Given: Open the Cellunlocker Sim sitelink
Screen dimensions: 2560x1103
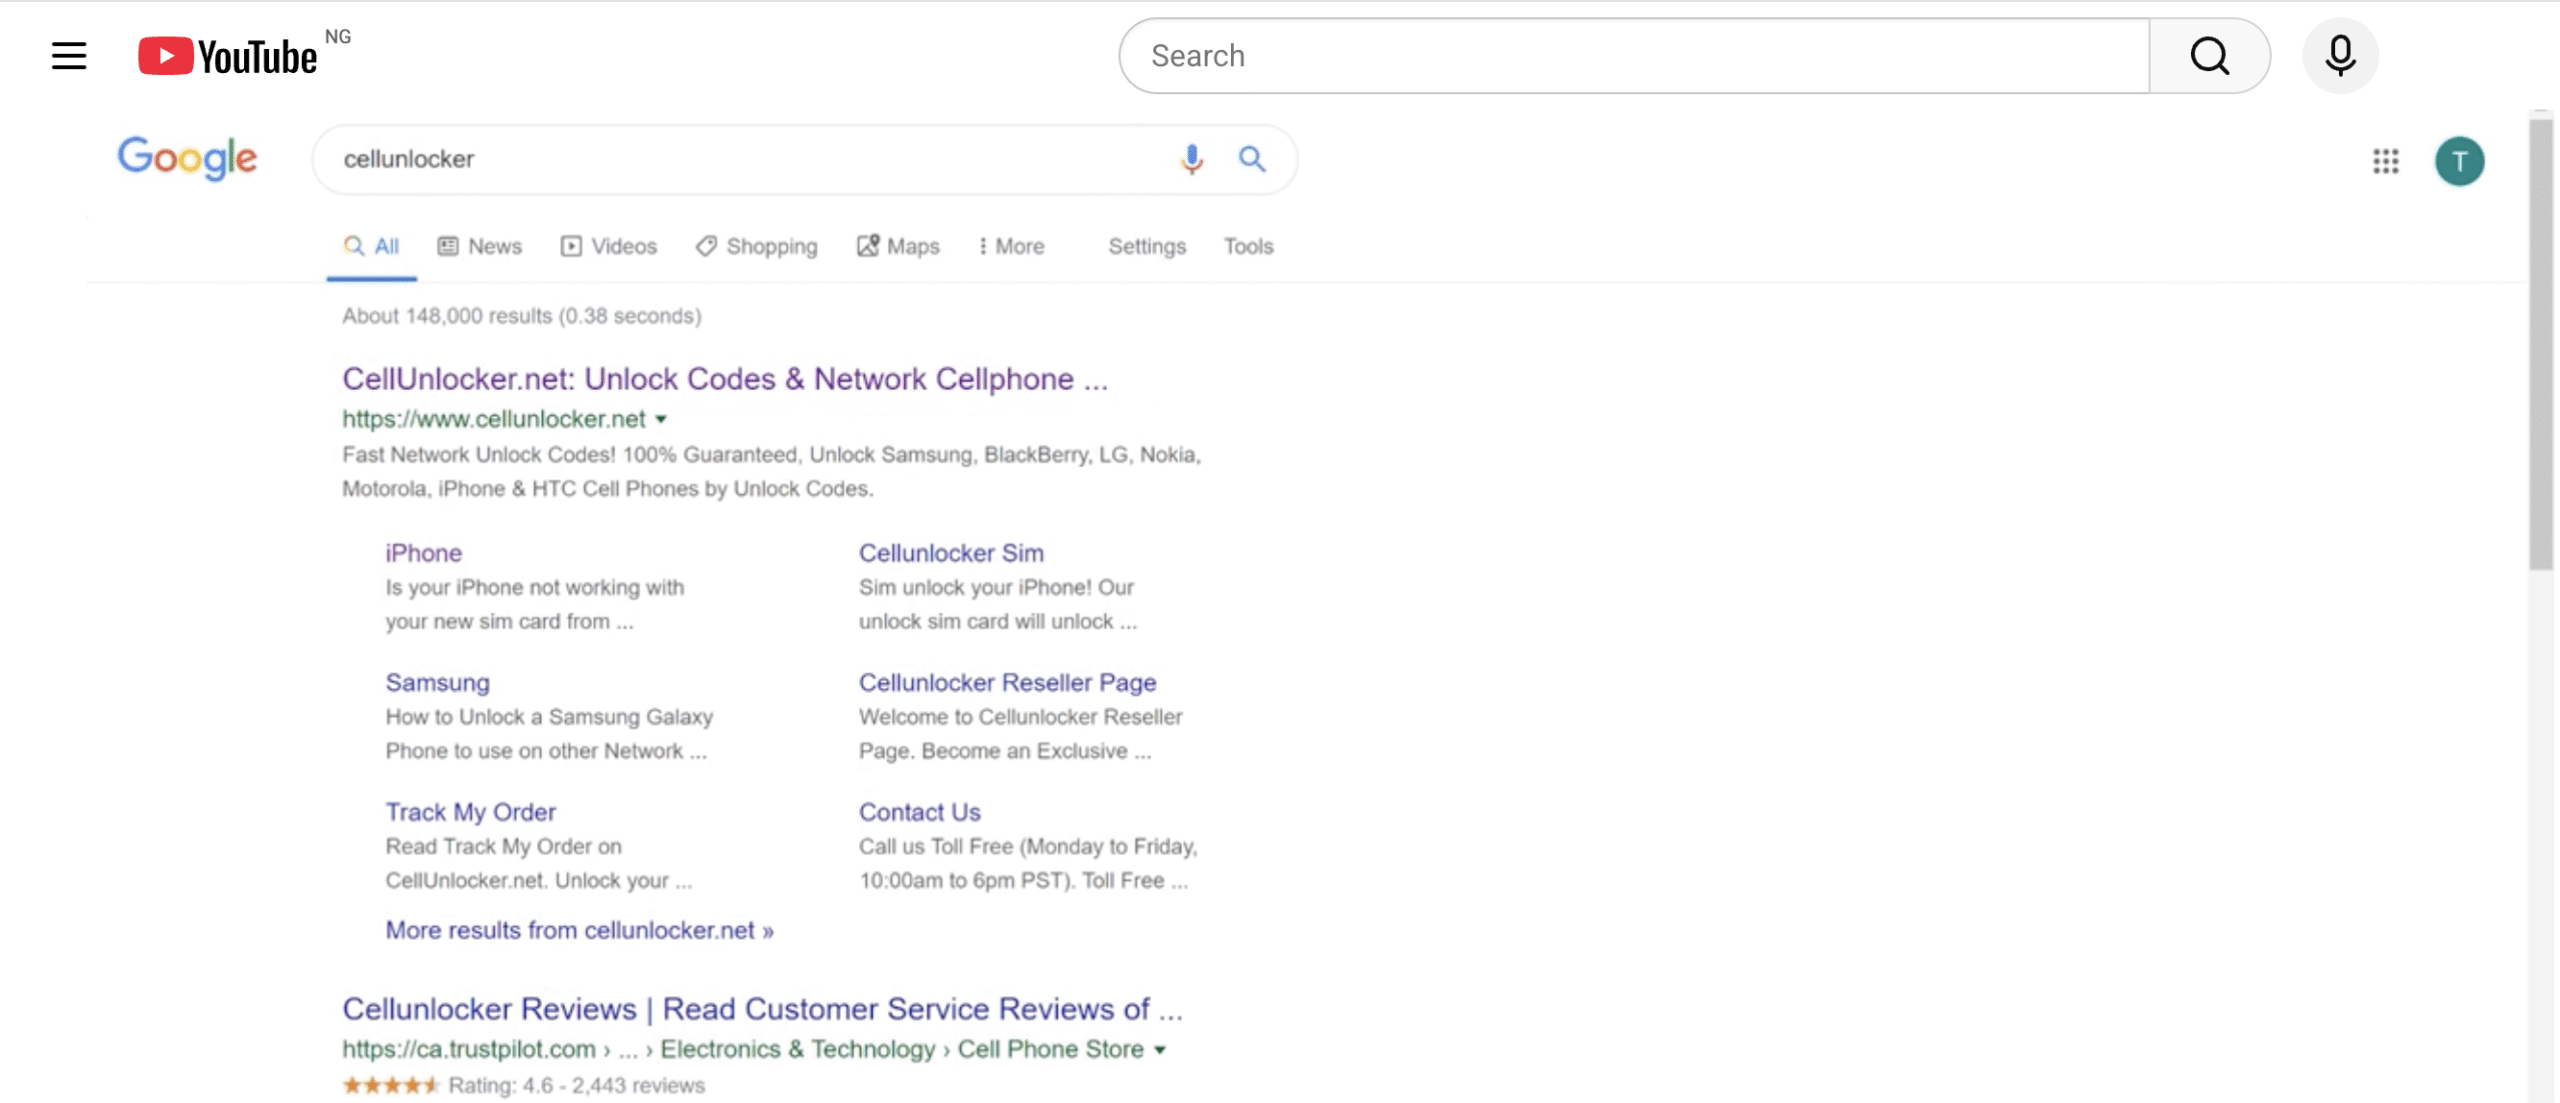Looking at the screenshot, I should pos(951,553).
